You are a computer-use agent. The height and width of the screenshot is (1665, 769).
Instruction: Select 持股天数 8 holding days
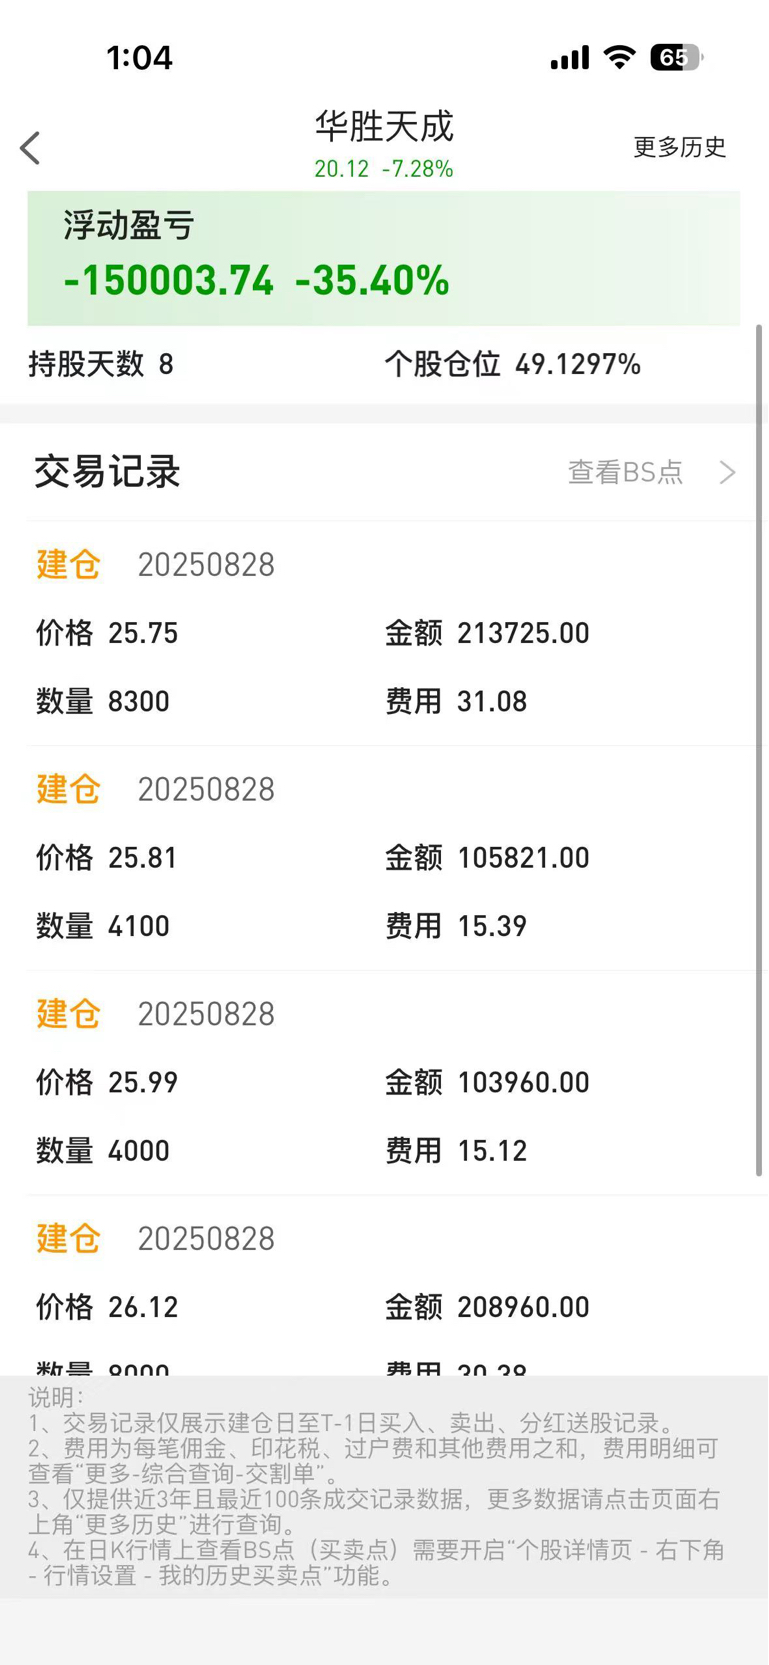(101, 364)
